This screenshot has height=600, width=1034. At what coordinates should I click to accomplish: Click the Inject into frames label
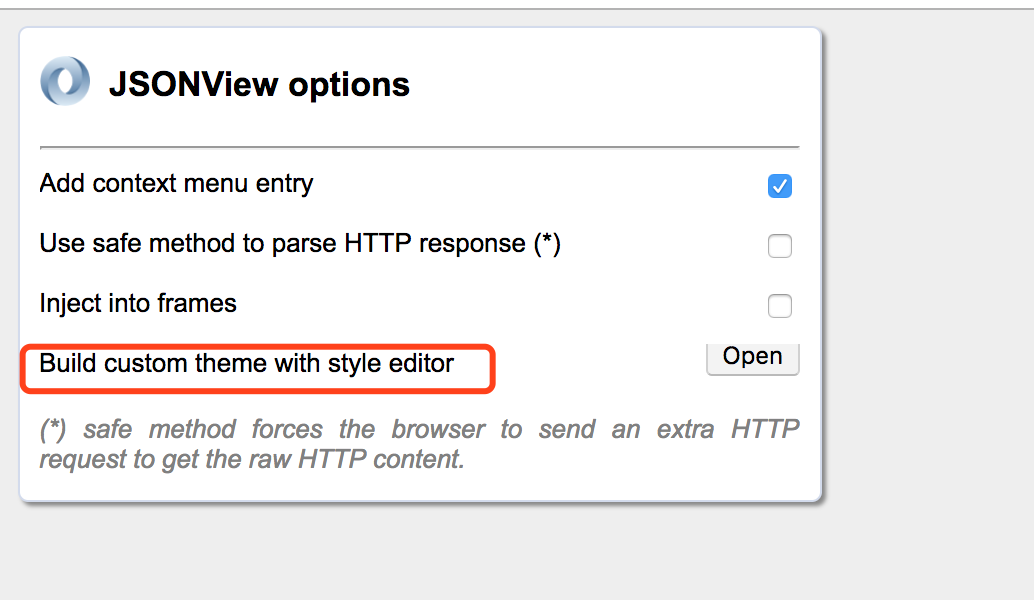(x=138, y=303)
